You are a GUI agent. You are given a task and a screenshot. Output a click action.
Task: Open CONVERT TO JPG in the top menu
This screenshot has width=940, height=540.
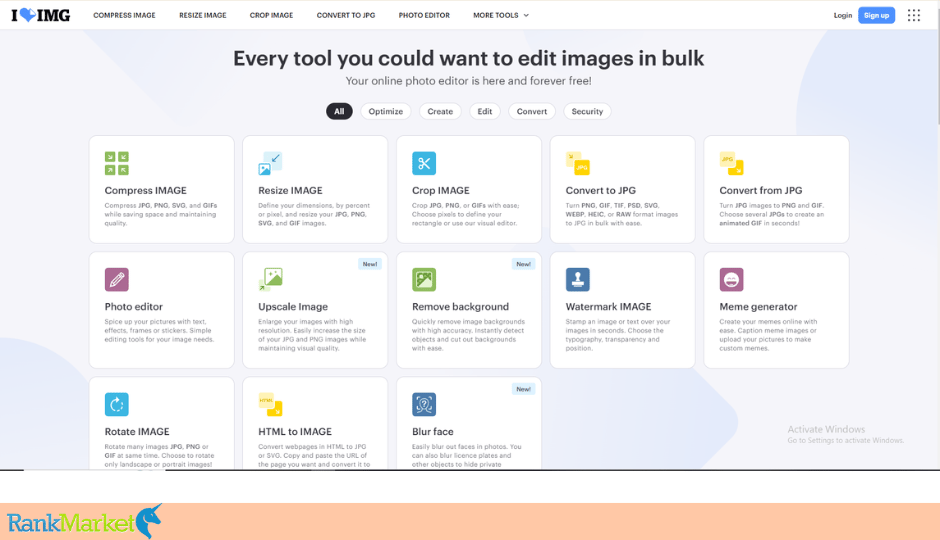click(346, 16)
